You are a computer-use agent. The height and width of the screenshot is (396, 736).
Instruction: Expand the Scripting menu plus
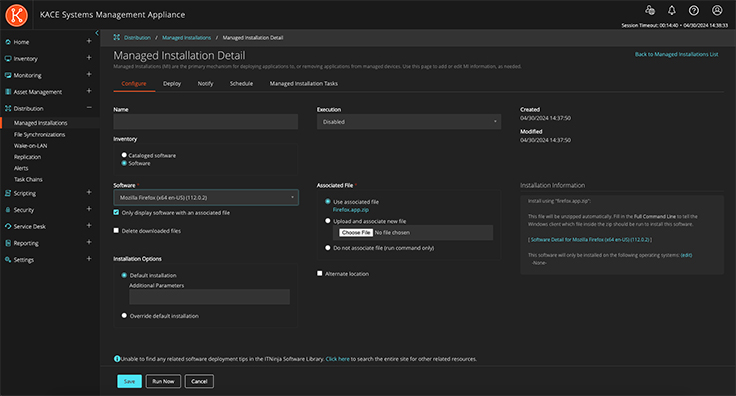tap(89, 192)
